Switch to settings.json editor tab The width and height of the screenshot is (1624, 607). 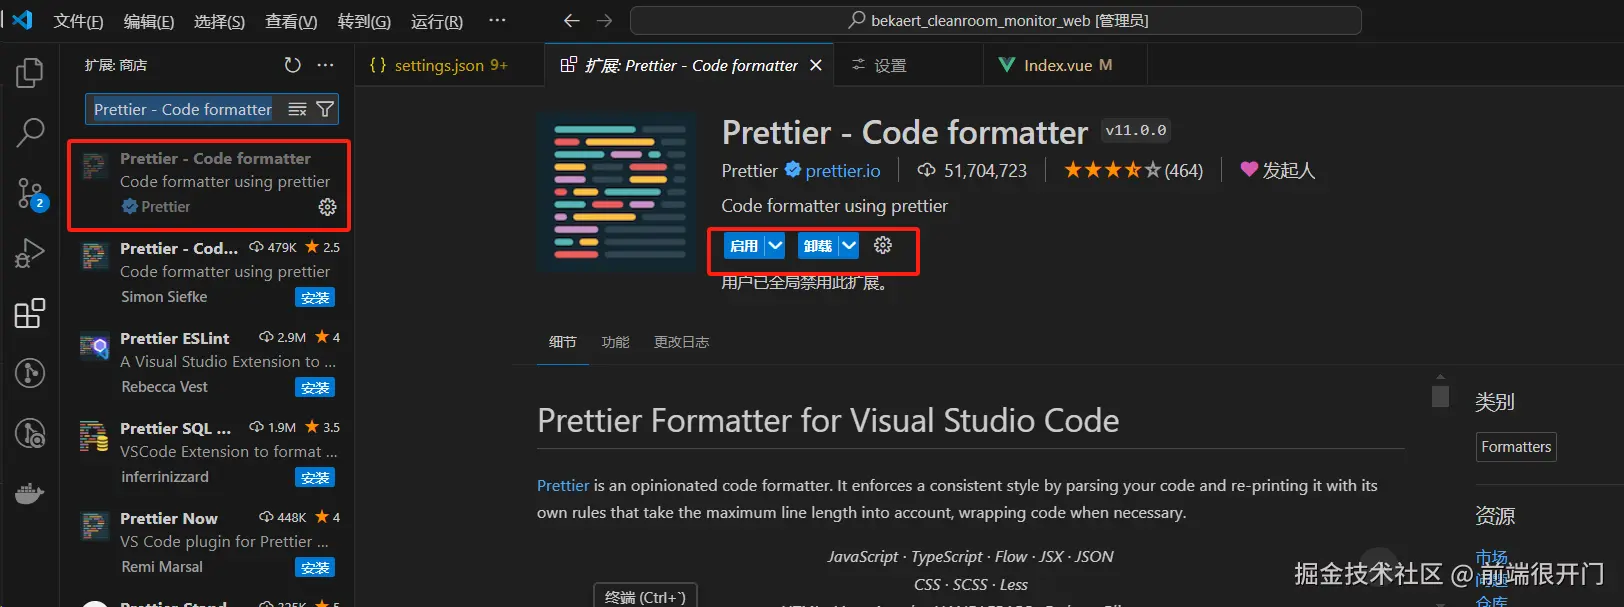(x=450, y=65)
